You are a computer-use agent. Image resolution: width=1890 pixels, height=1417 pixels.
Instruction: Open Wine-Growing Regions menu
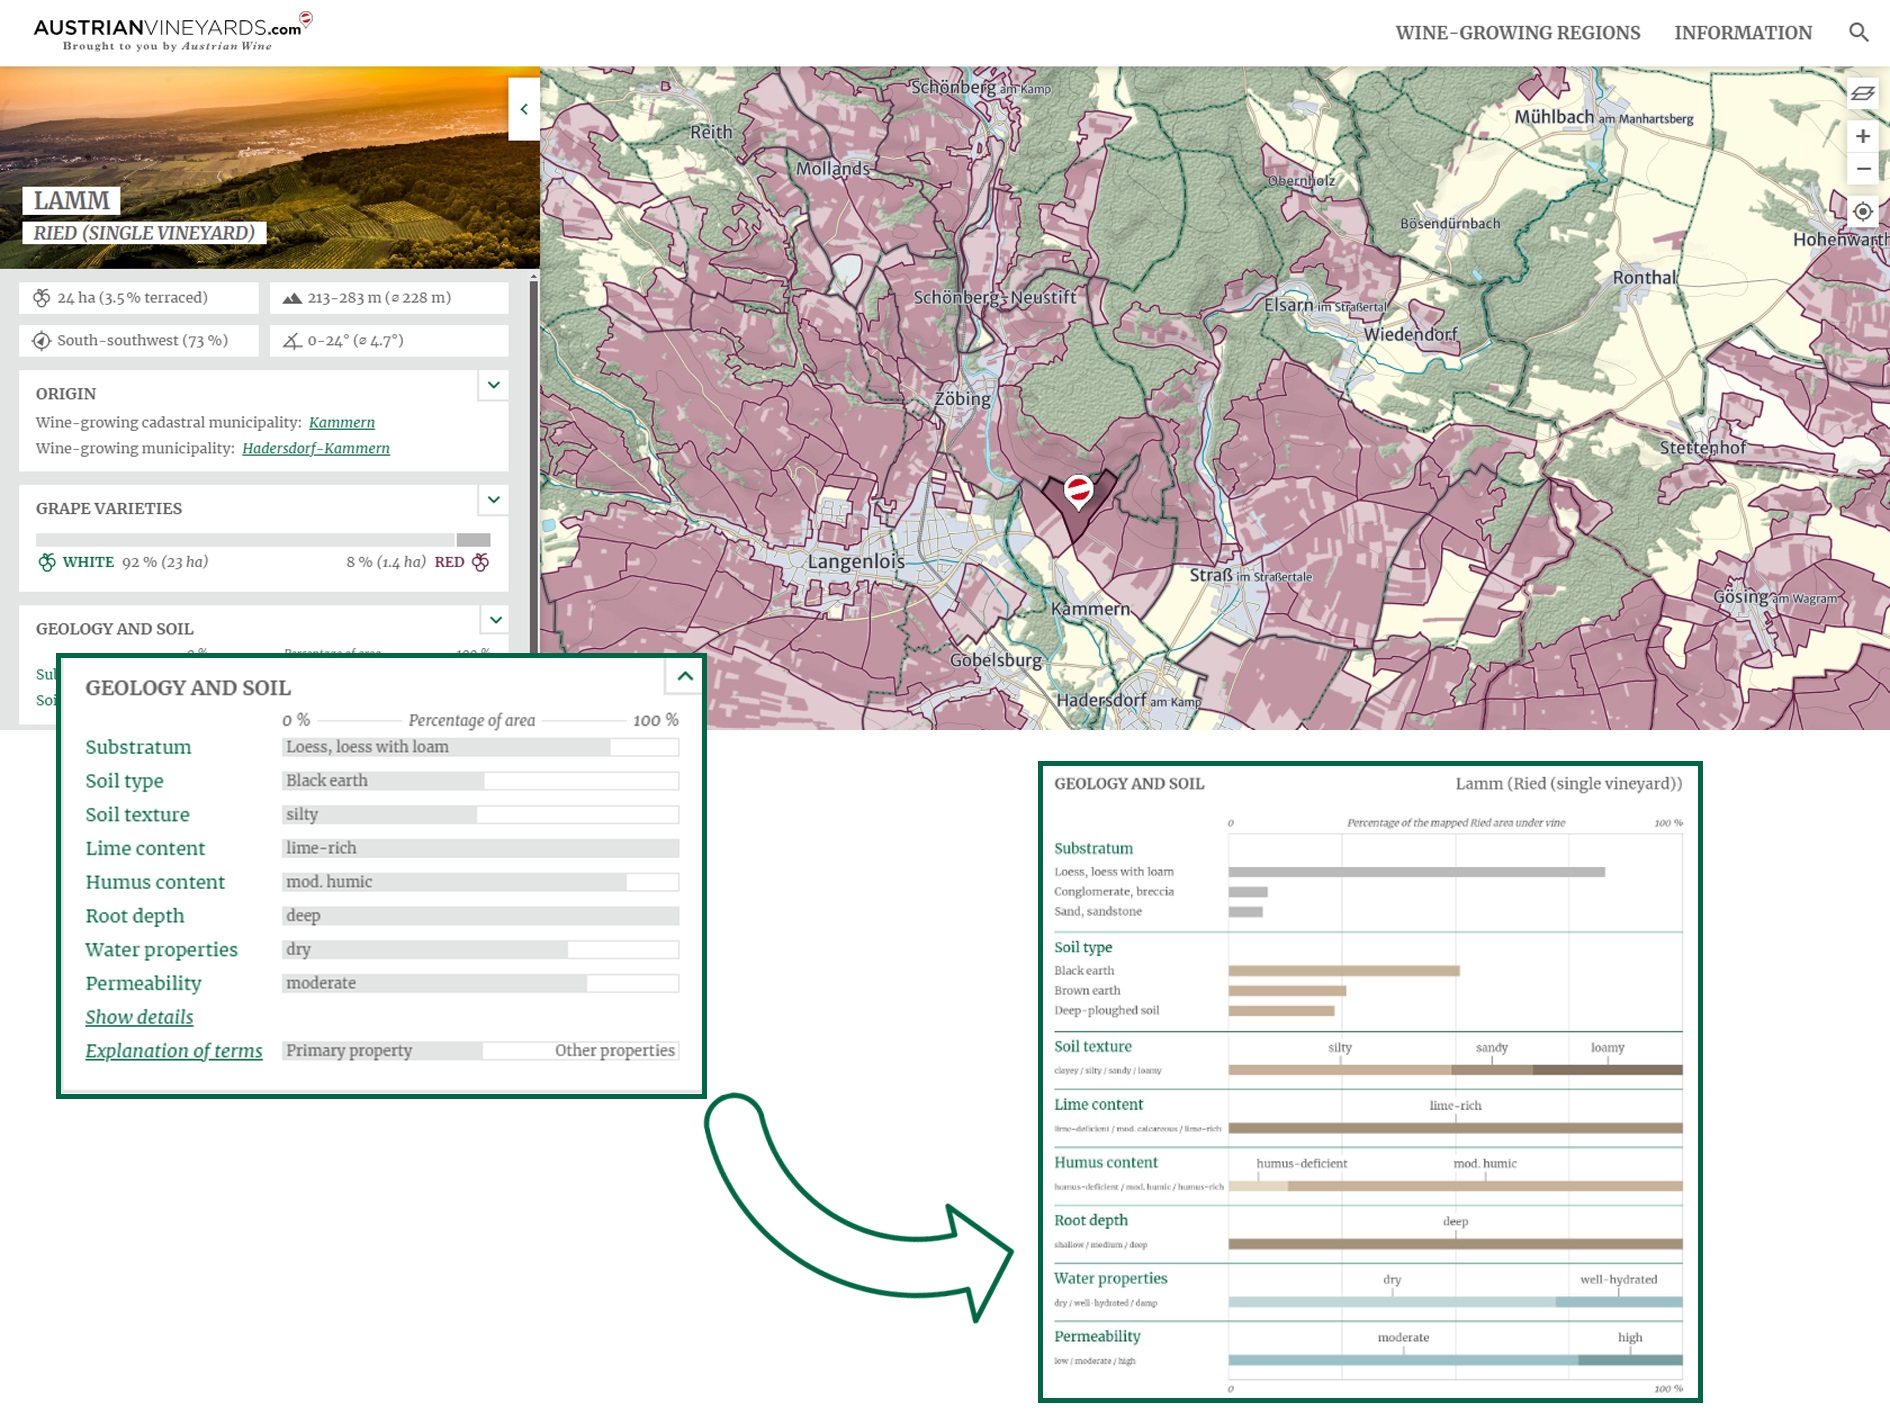(1517, 33)
